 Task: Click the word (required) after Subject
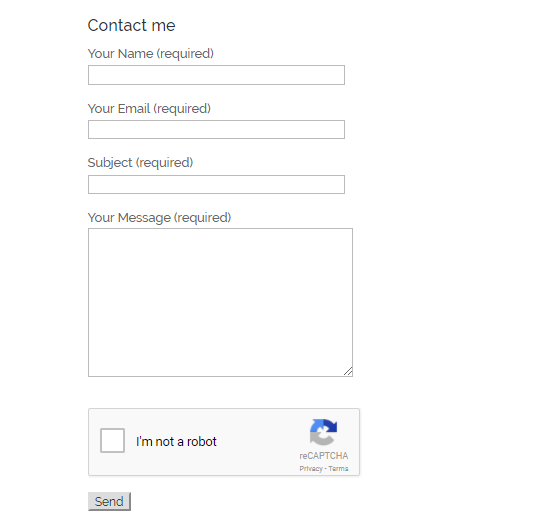click(x=165, y=163)
